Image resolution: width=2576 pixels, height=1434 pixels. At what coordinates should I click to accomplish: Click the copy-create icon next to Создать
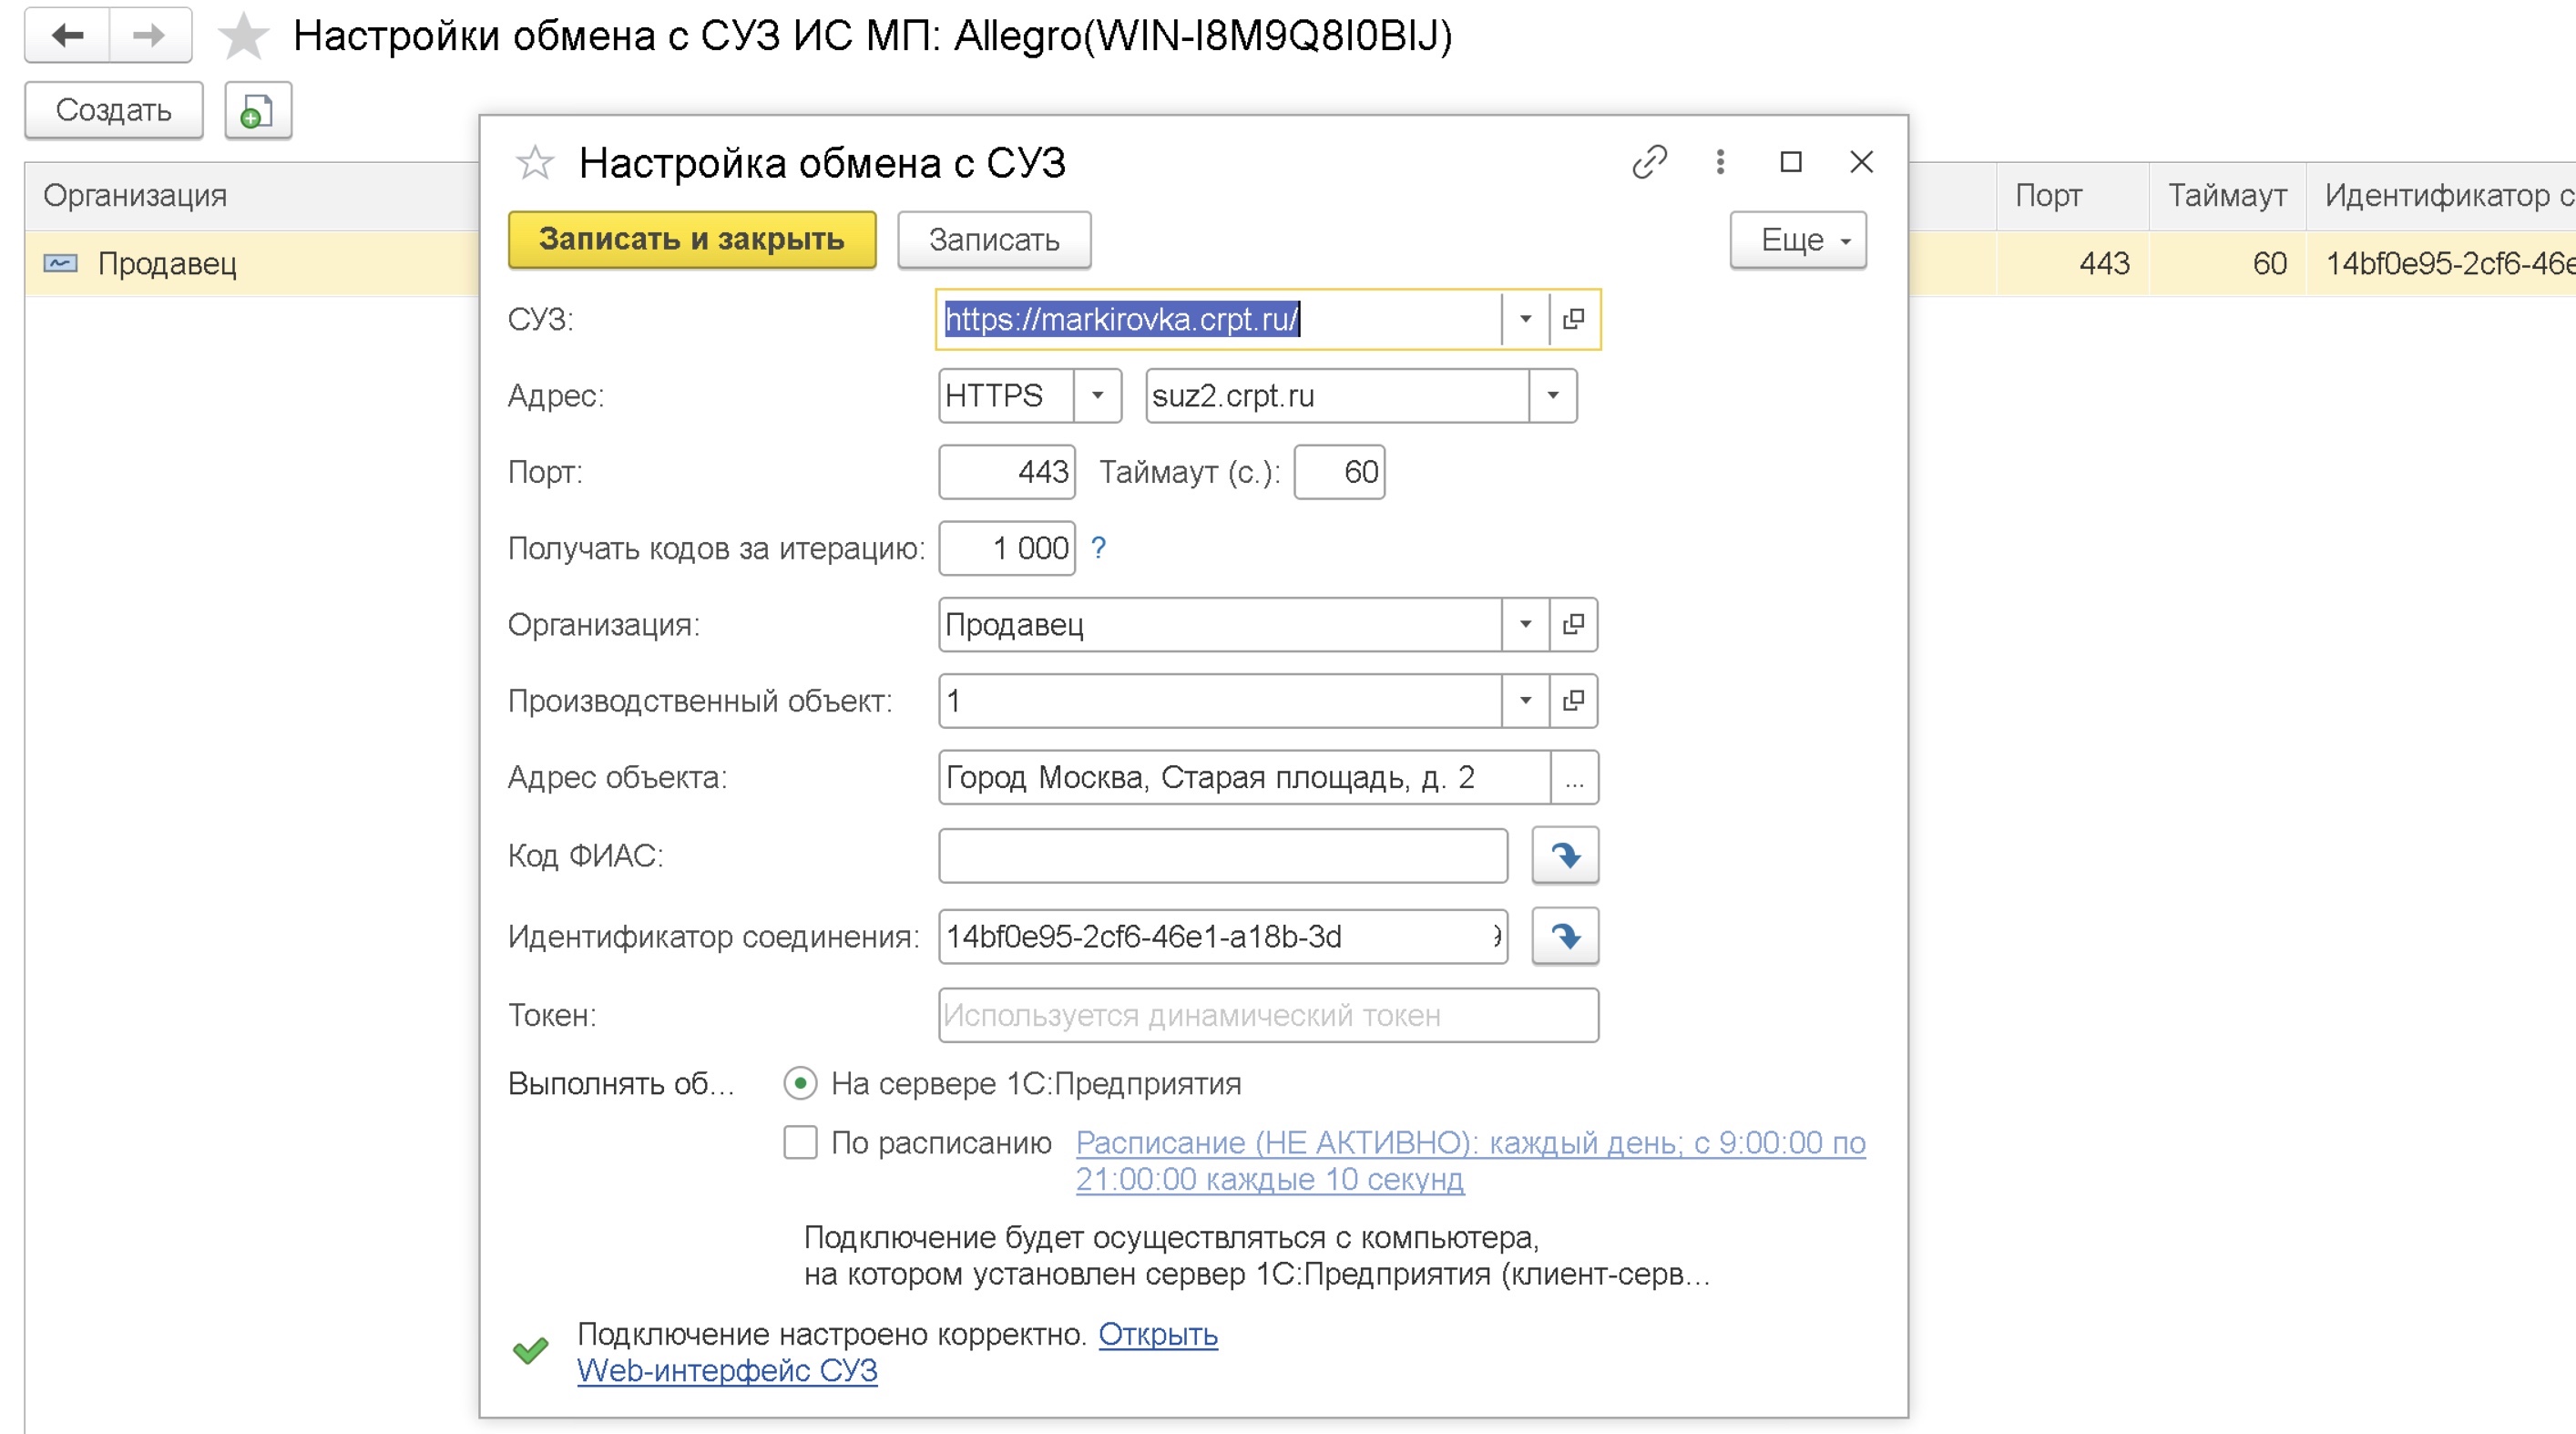pos(258,110)
